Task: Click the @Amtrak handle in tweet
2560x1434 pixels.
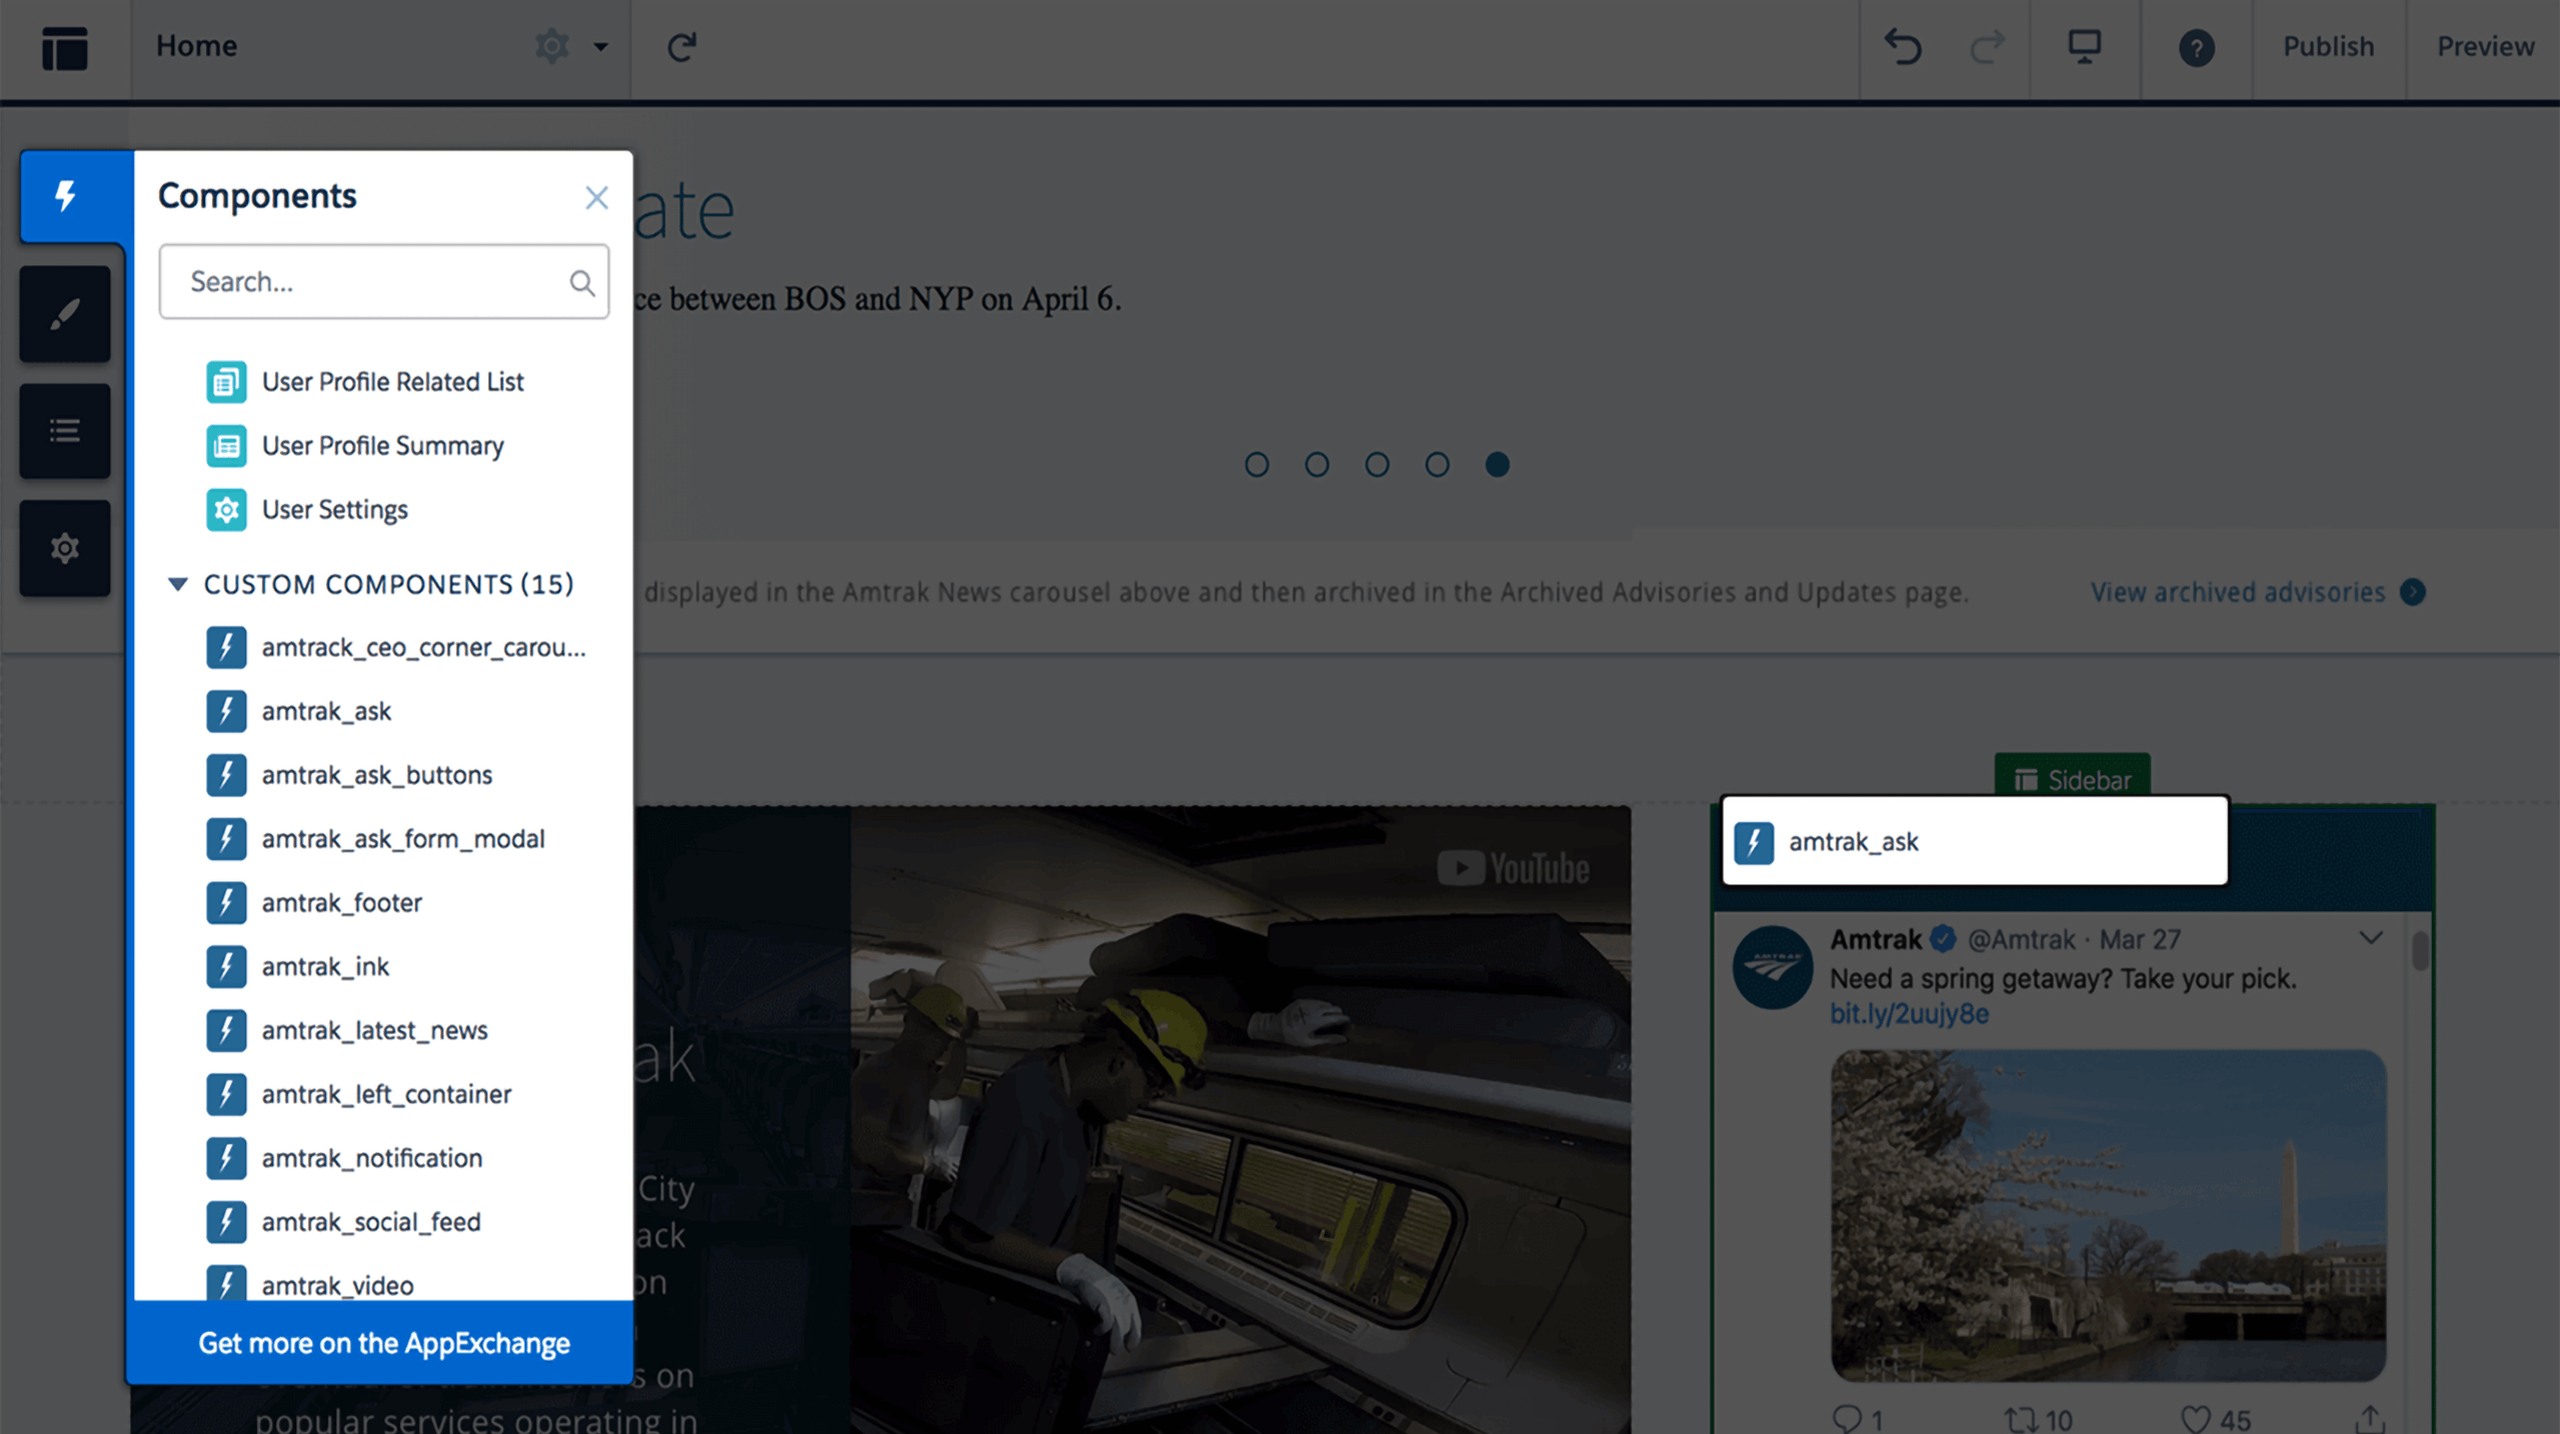Action: pos(2021,940)
